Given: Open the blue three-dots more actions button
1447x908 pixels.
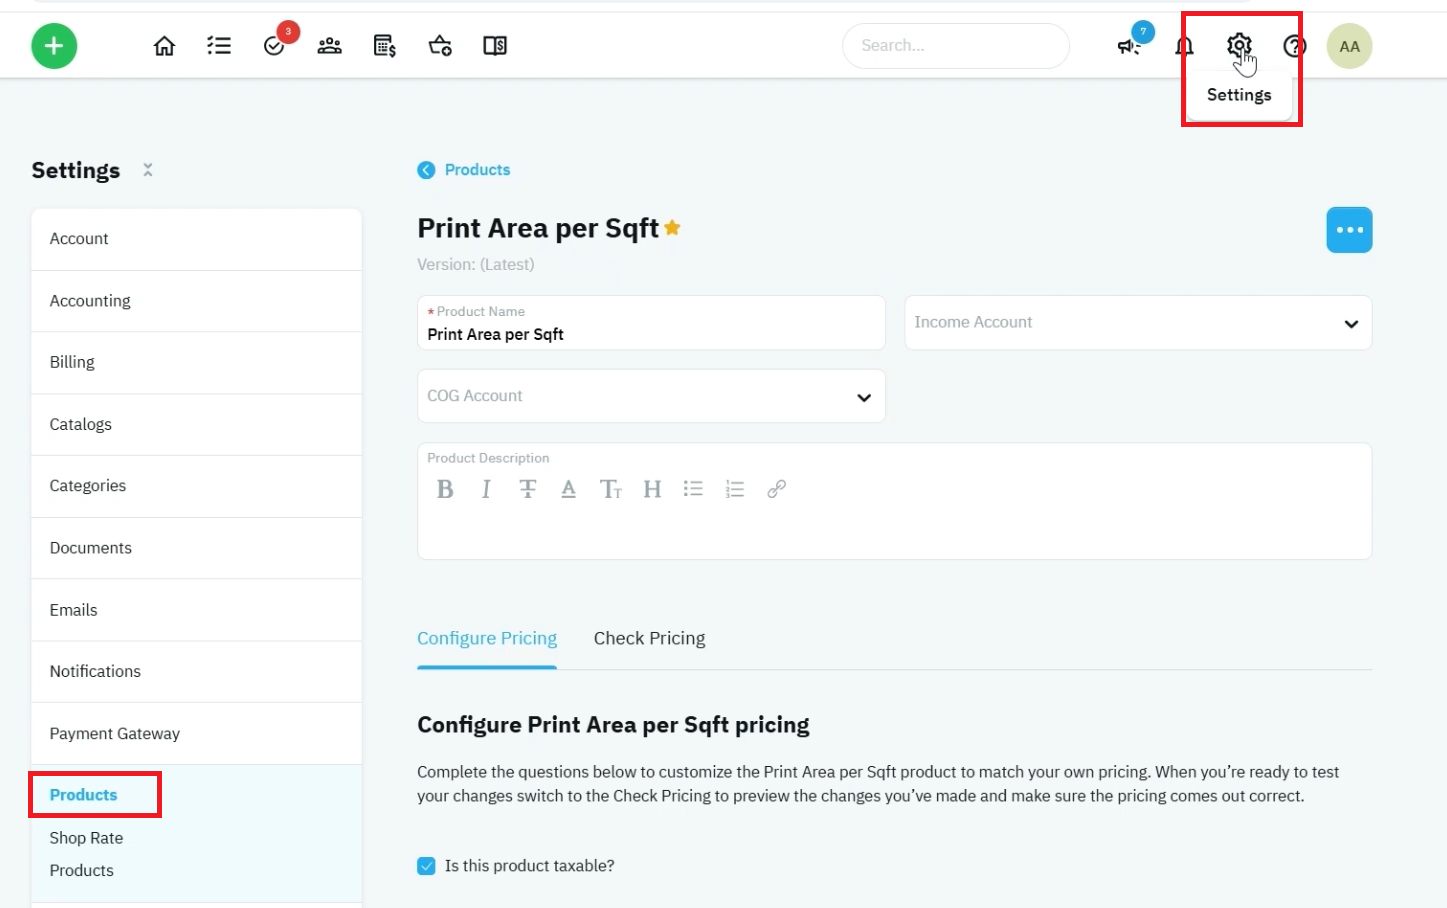Looking at the screenshot, I should pyautogui.click(x=1349, y=230).
